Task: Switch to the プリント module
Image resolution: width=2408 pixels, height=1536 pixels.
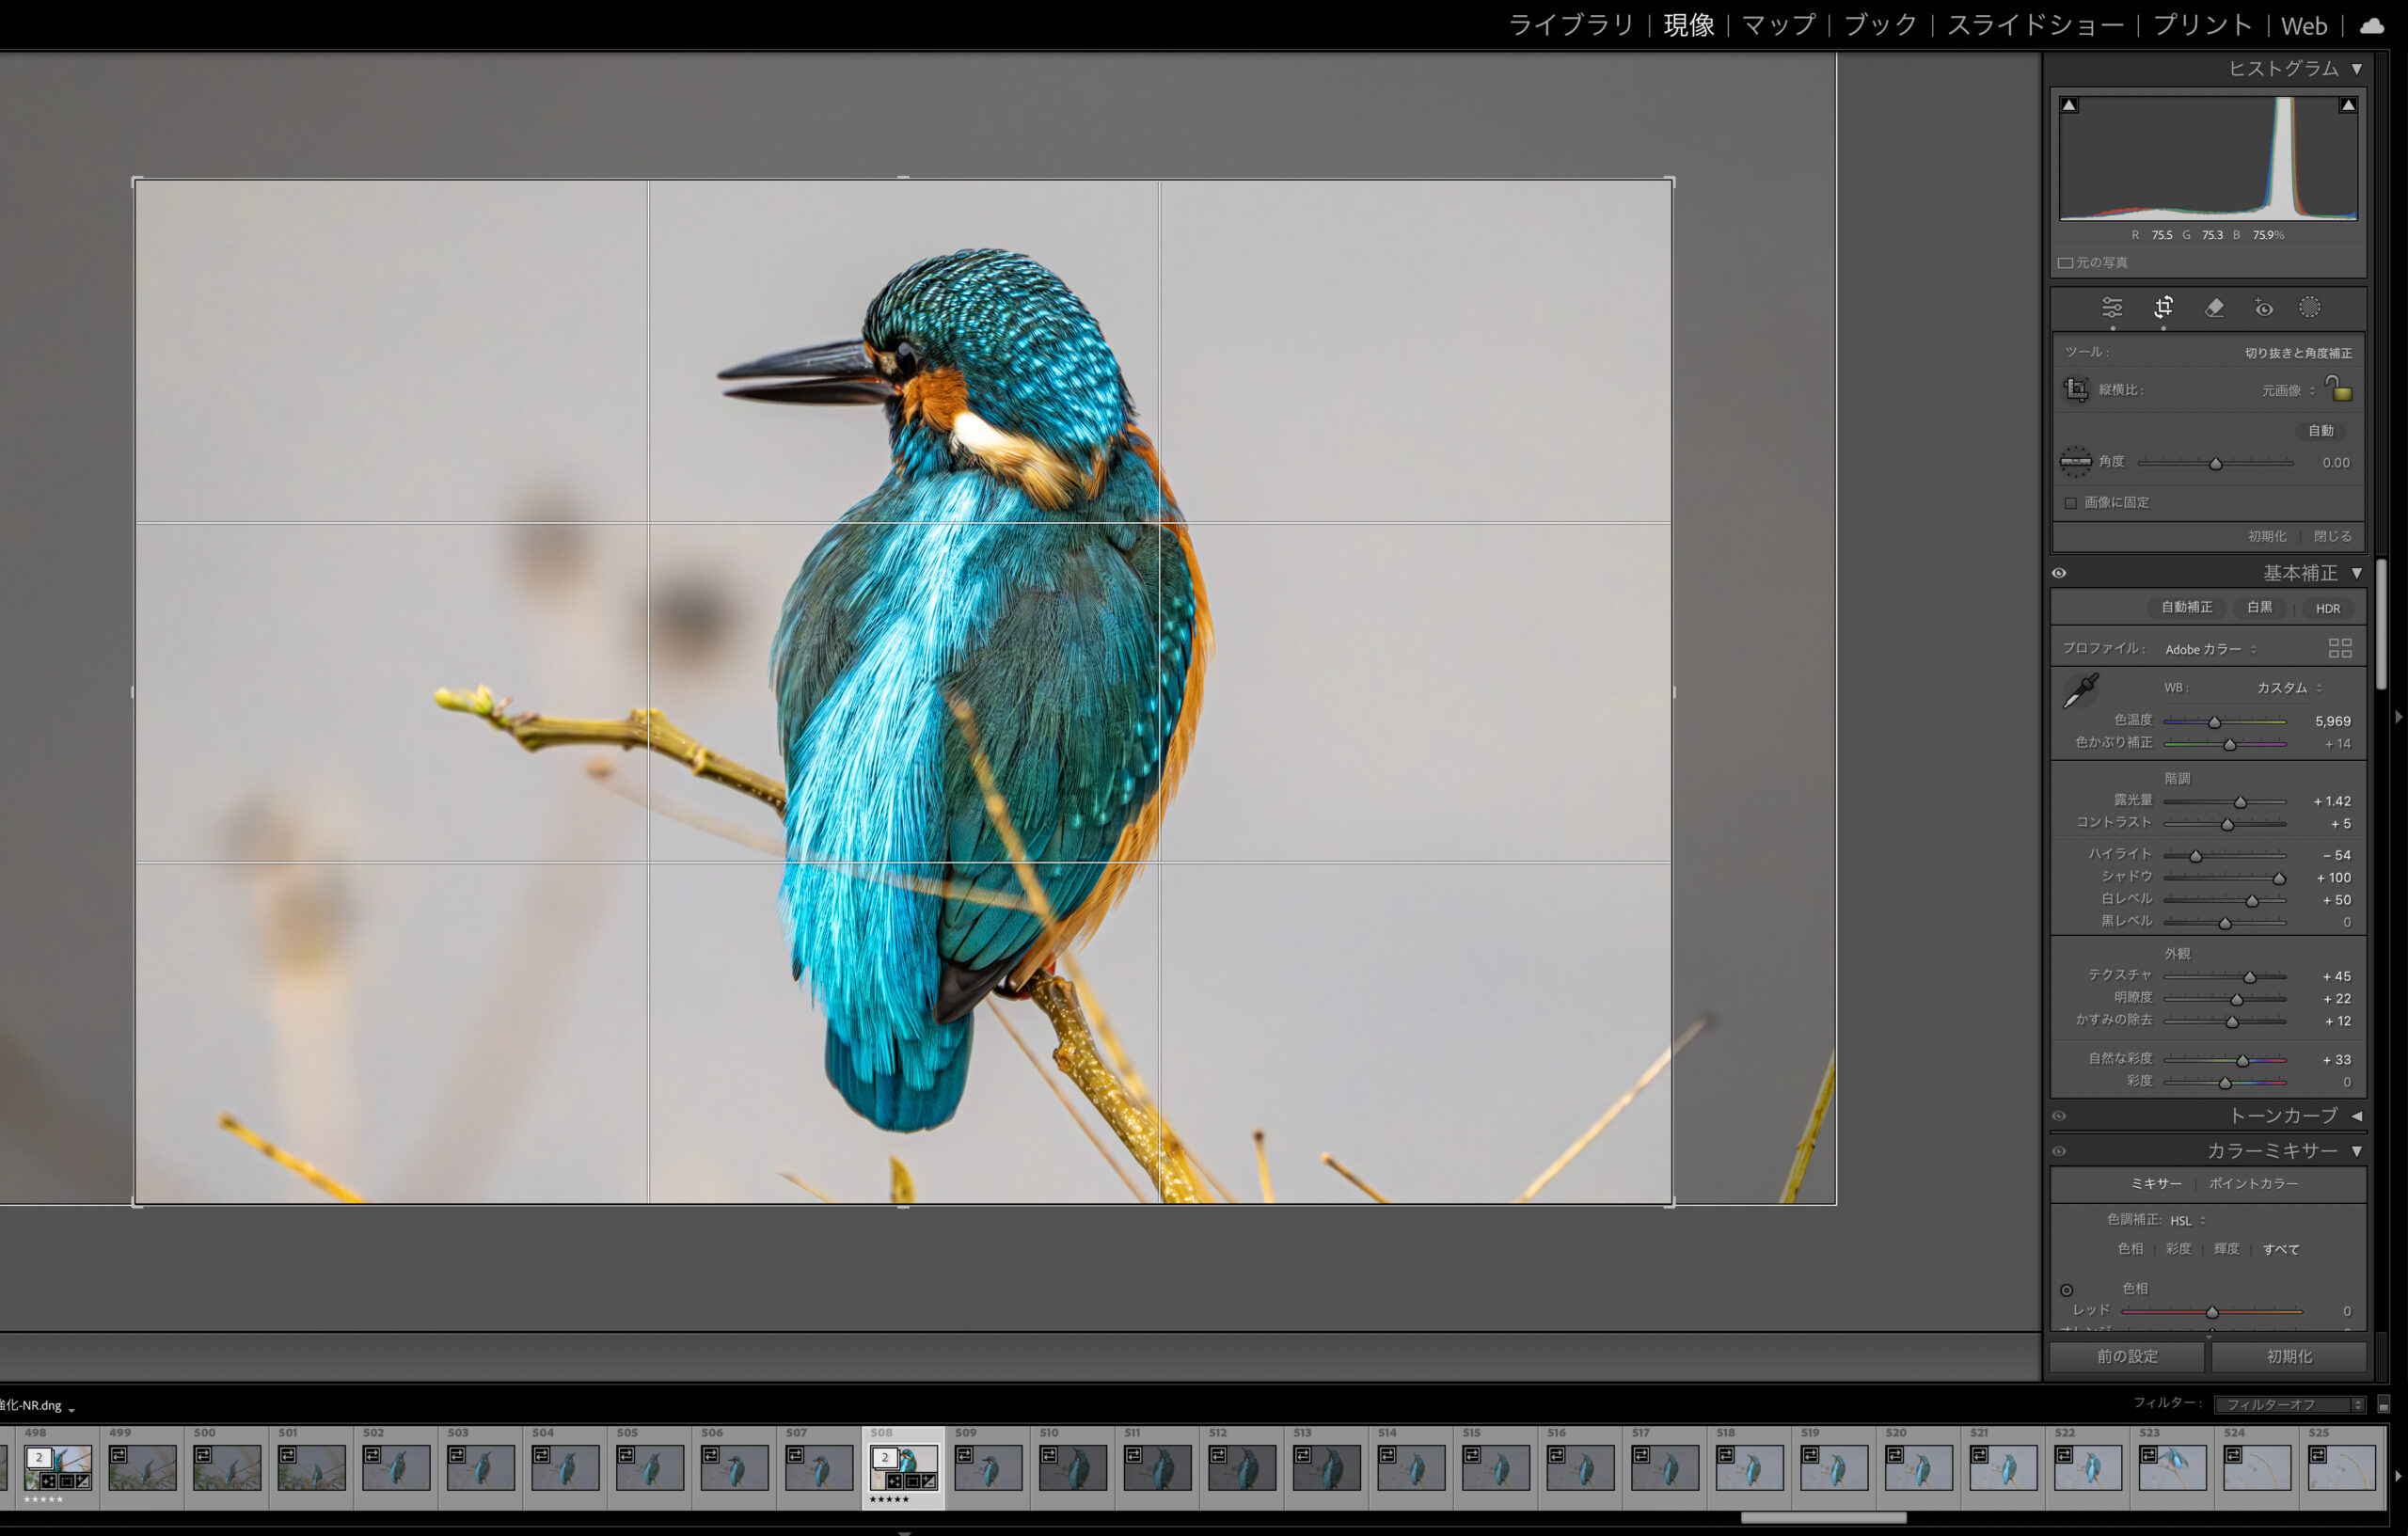Action: [x=2202, y=25]
